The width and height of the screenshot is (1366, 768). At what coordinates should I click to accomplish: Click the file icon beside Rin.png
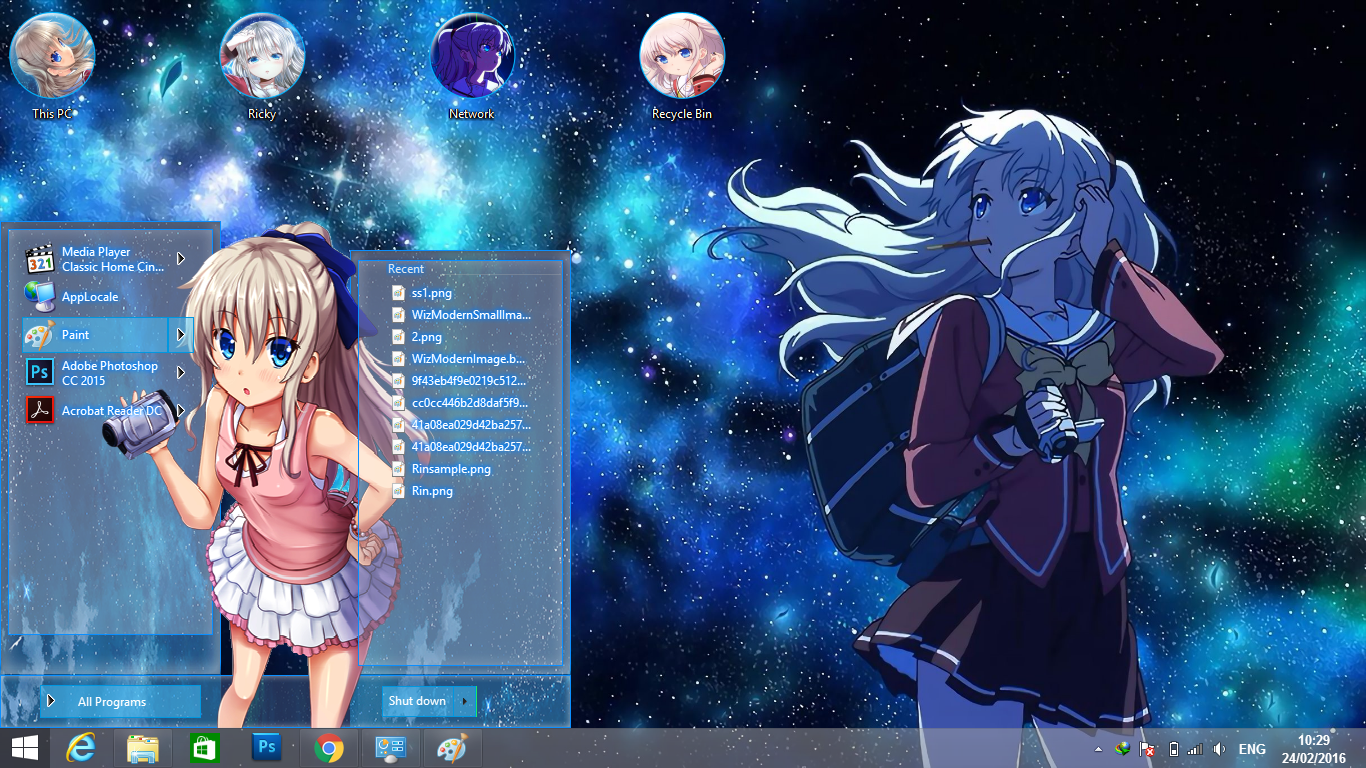coord(398,491)
